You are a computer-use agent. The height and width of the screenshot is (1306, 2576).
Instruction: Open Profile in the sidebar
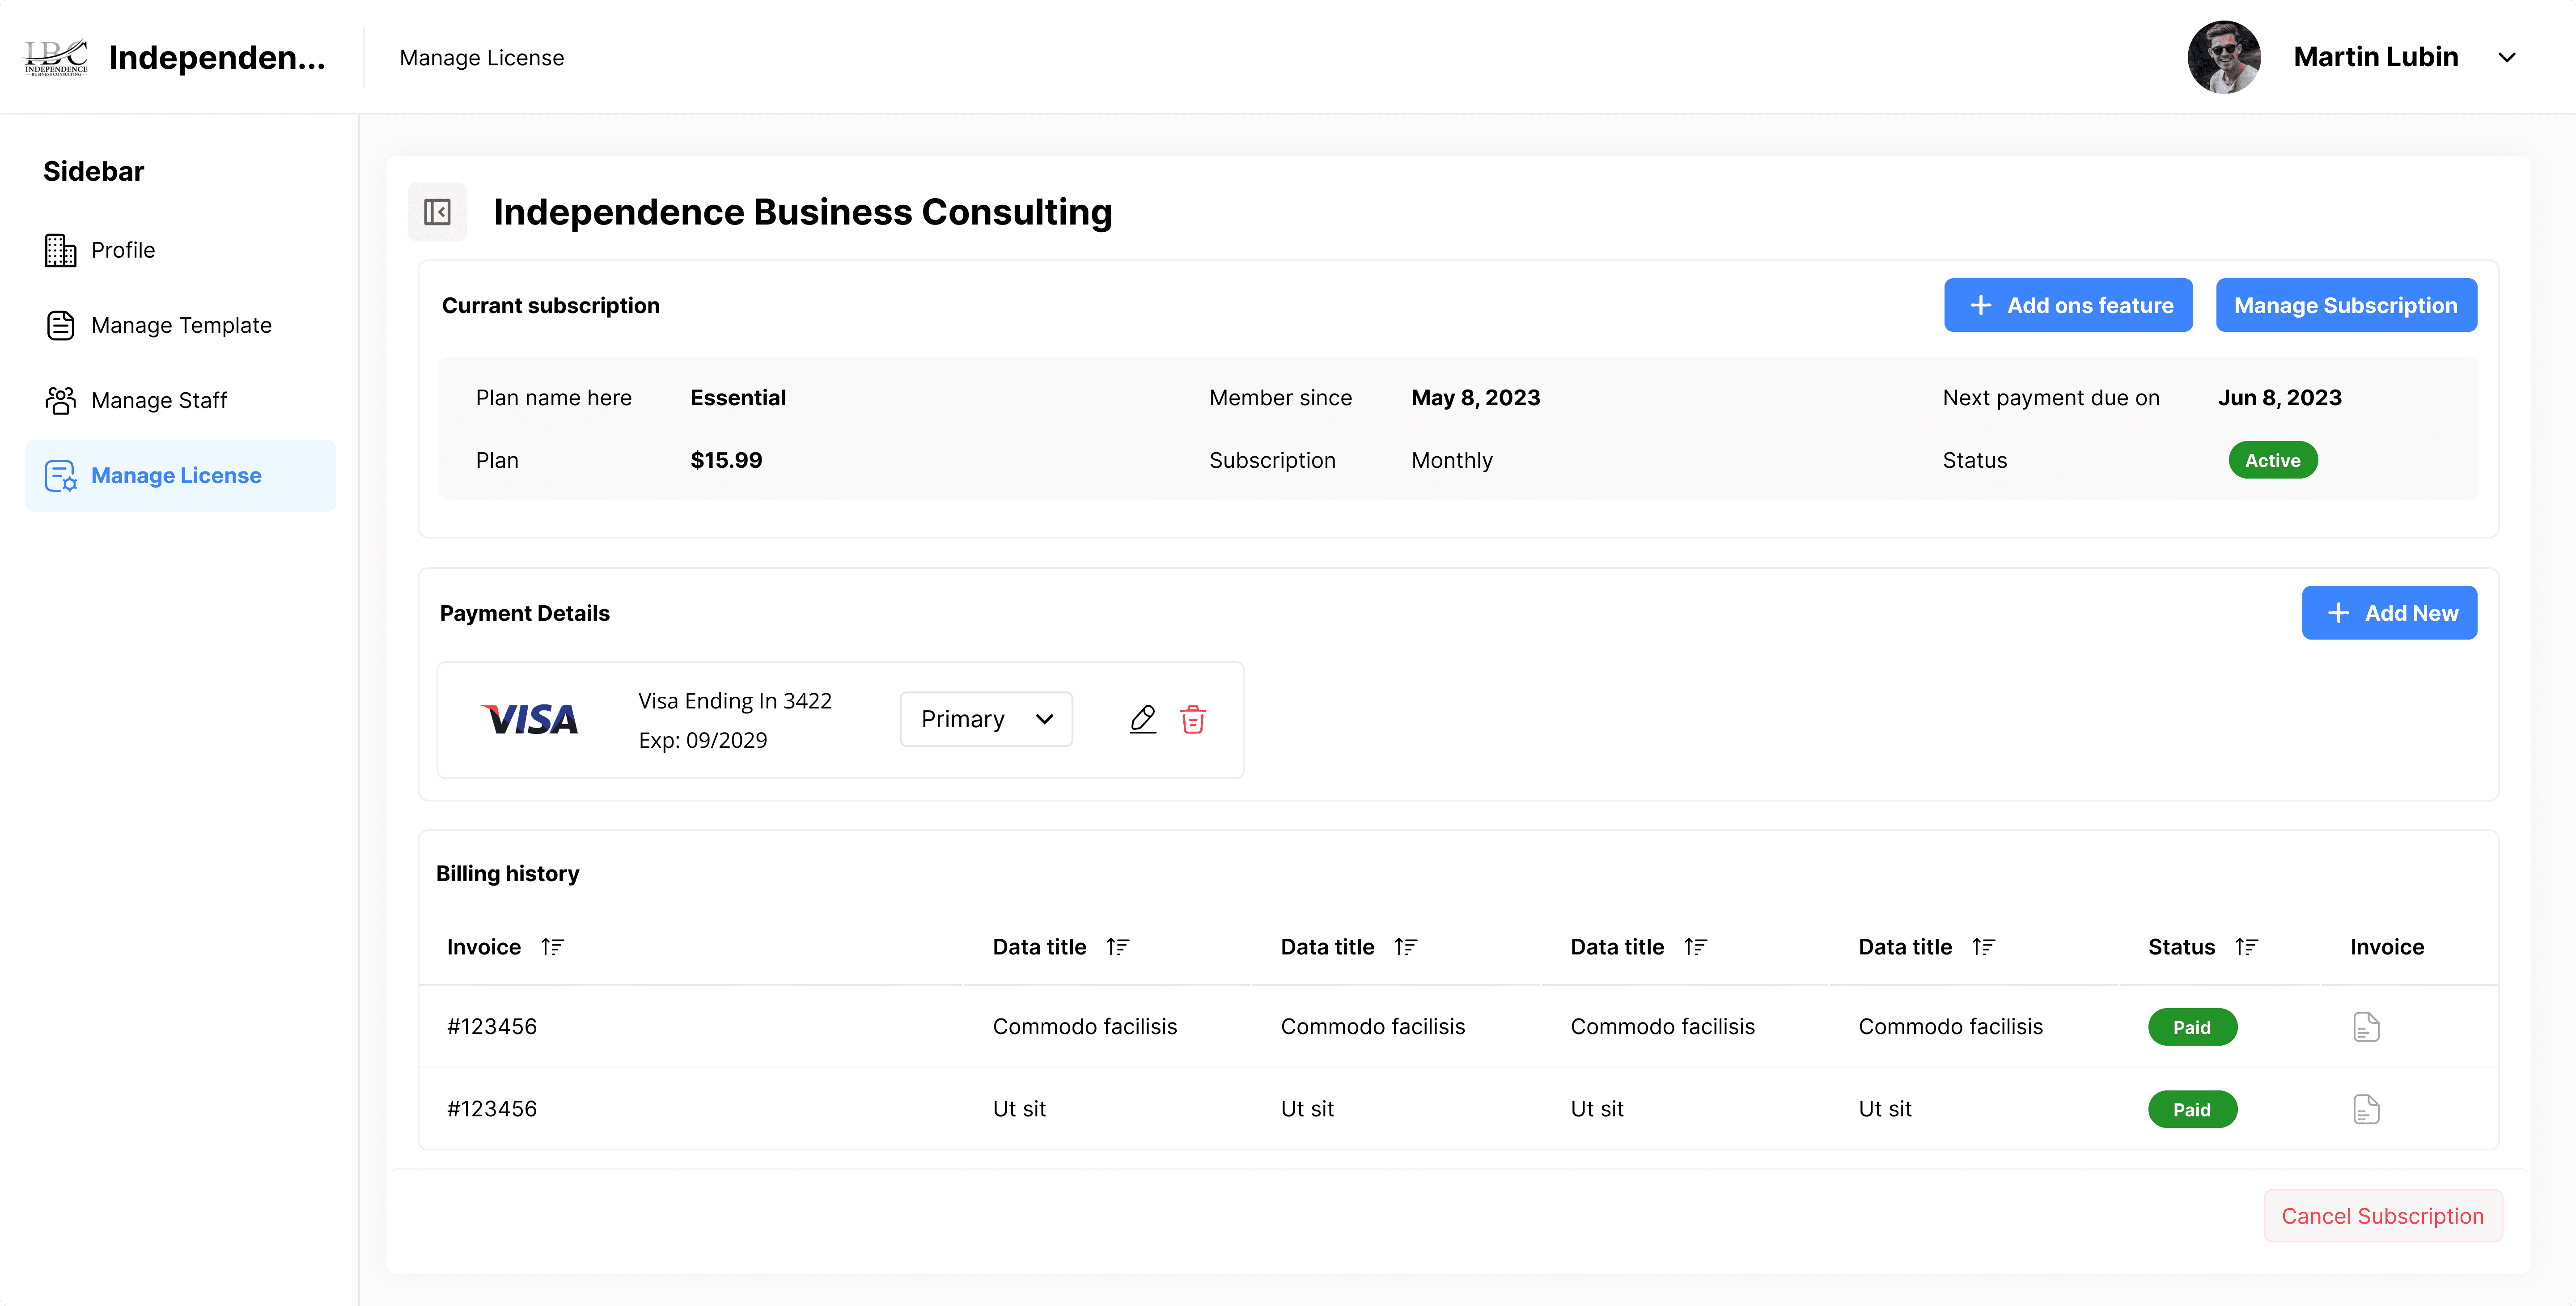pyautogui.click(x=122, y=250)
